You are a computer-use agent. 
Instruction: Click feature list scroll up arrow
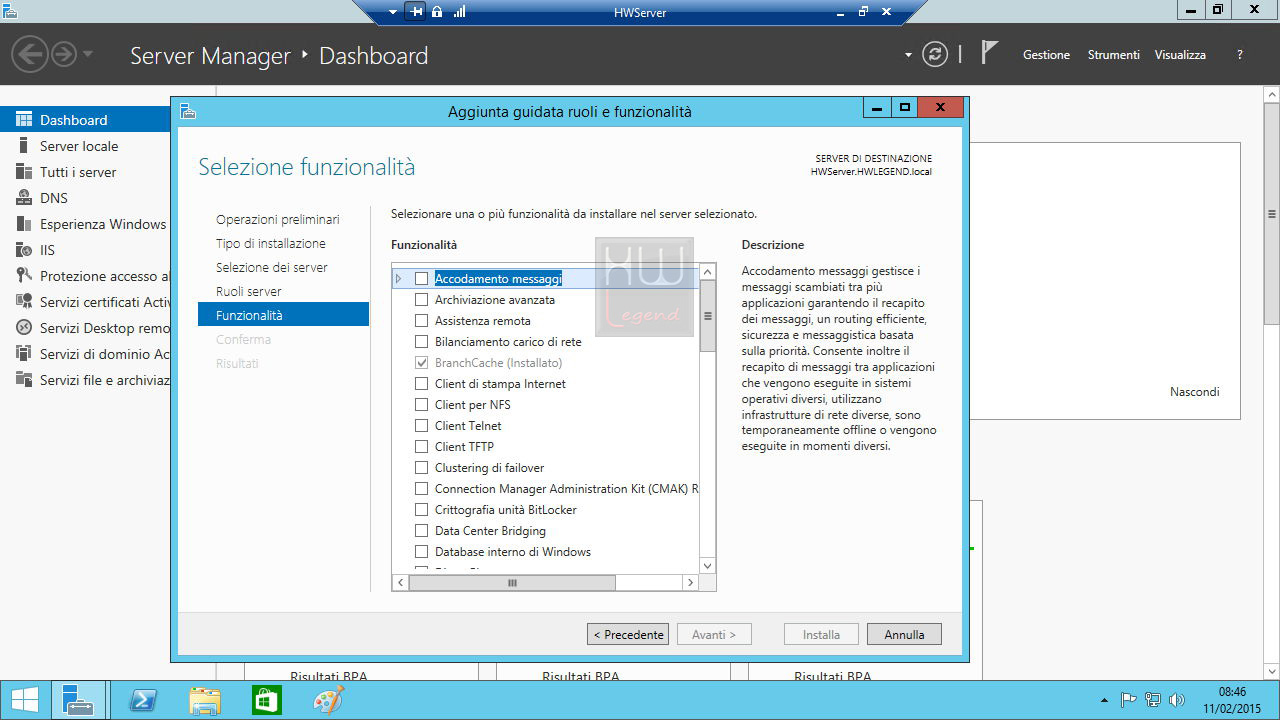(x=708, y=271)
